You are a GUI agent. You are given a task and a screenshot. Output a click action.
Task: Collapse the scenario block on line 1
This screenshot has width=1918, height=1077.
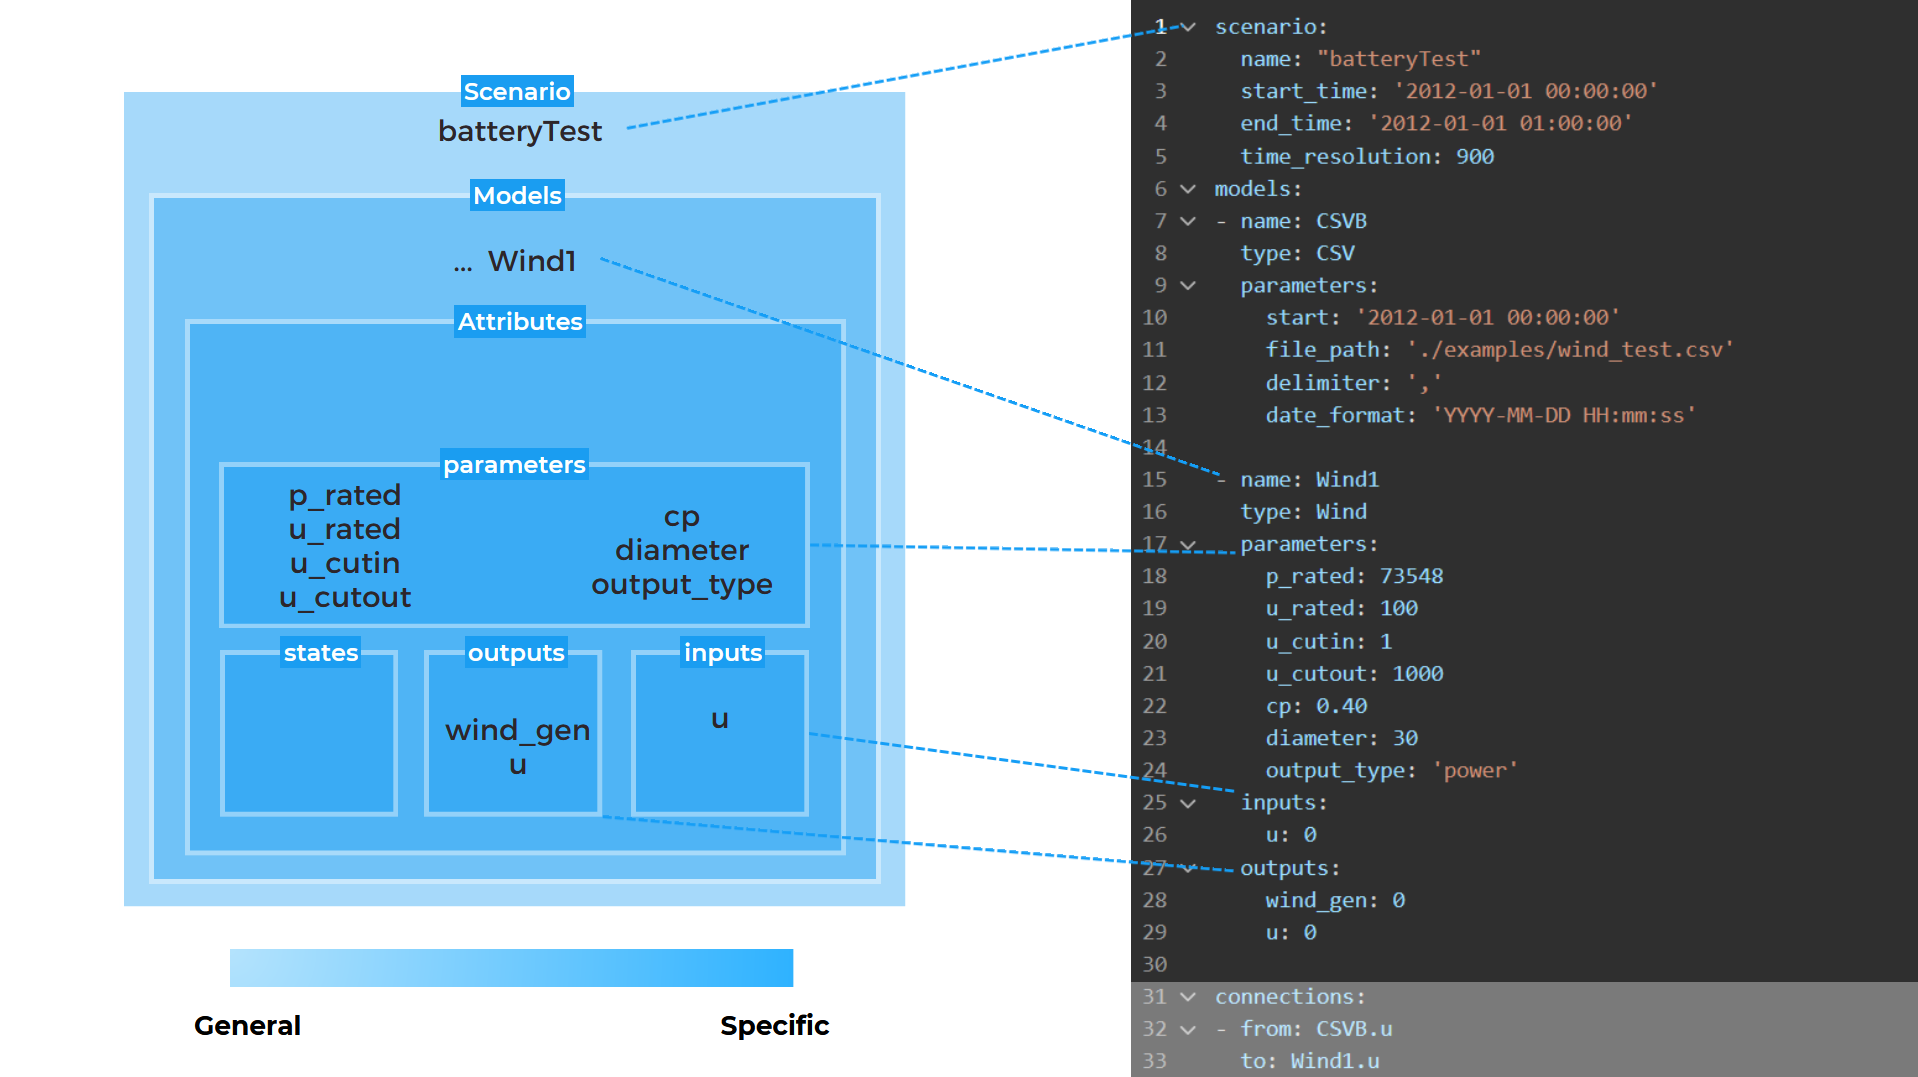pyautogui.click(x=1188, y=27)
